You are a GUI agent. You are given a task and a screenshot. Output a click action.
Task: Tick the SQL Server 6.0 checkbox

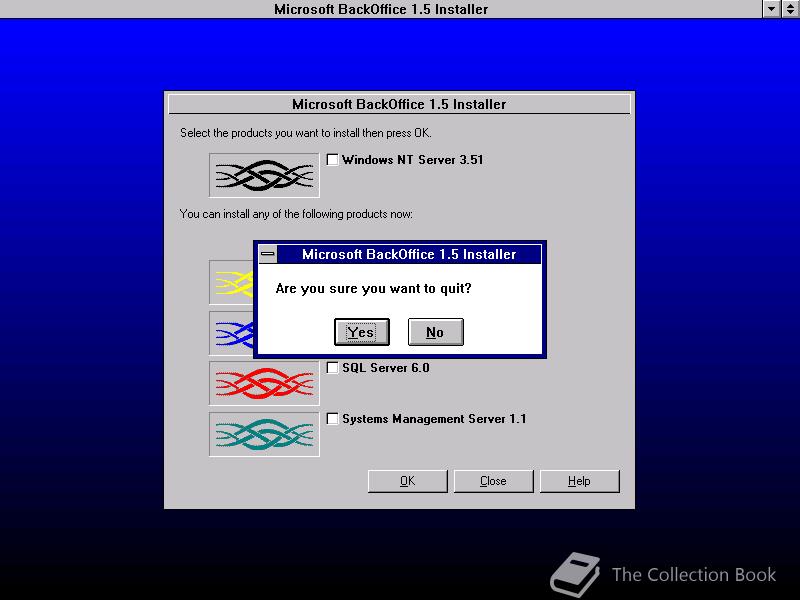(x=332, y=367)
